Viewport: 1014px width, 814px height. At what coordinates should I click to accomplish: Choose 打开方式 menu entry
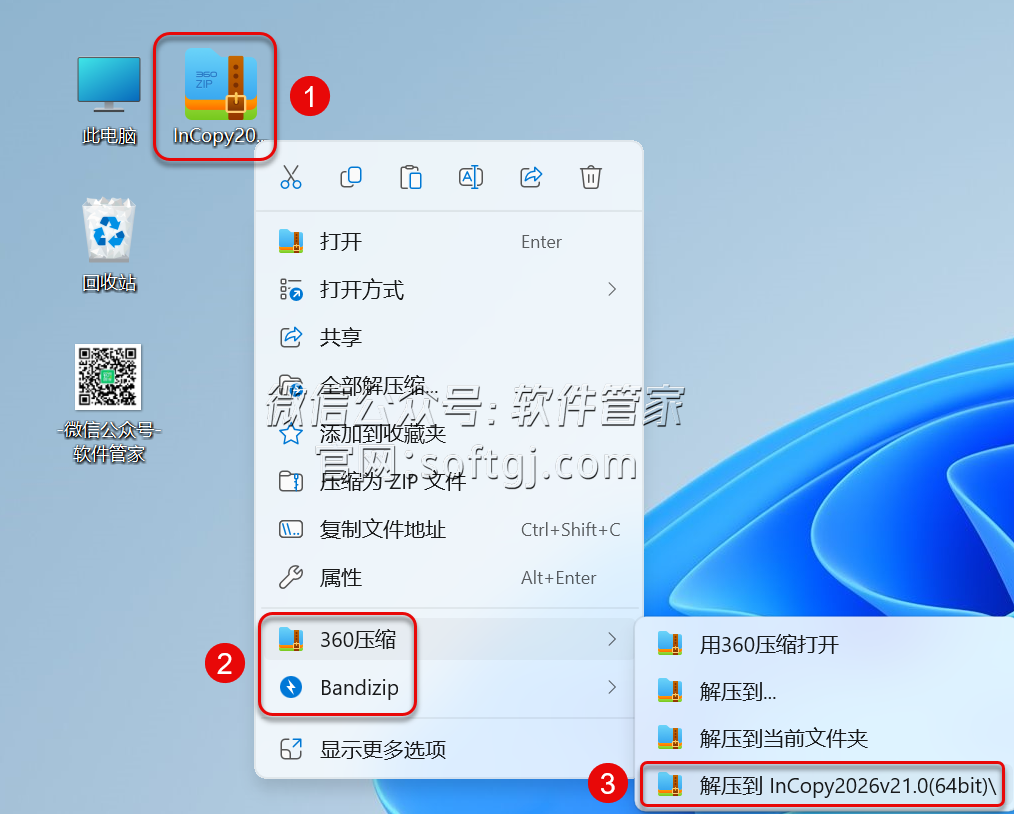click(x=449, y=290)
